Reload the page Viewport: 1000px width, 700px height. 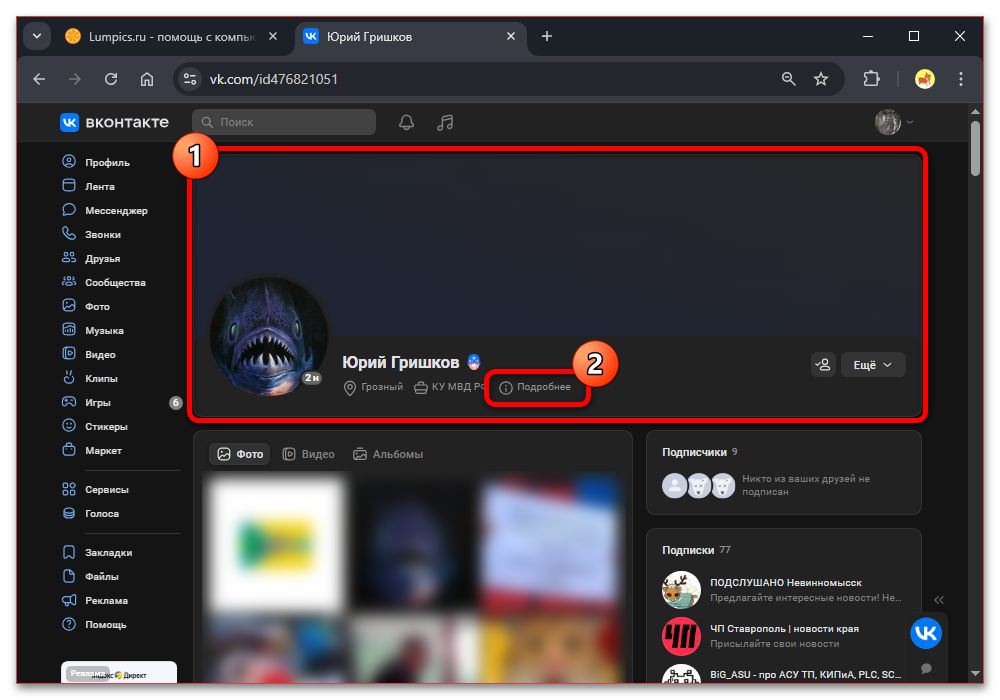click(111, 79)
